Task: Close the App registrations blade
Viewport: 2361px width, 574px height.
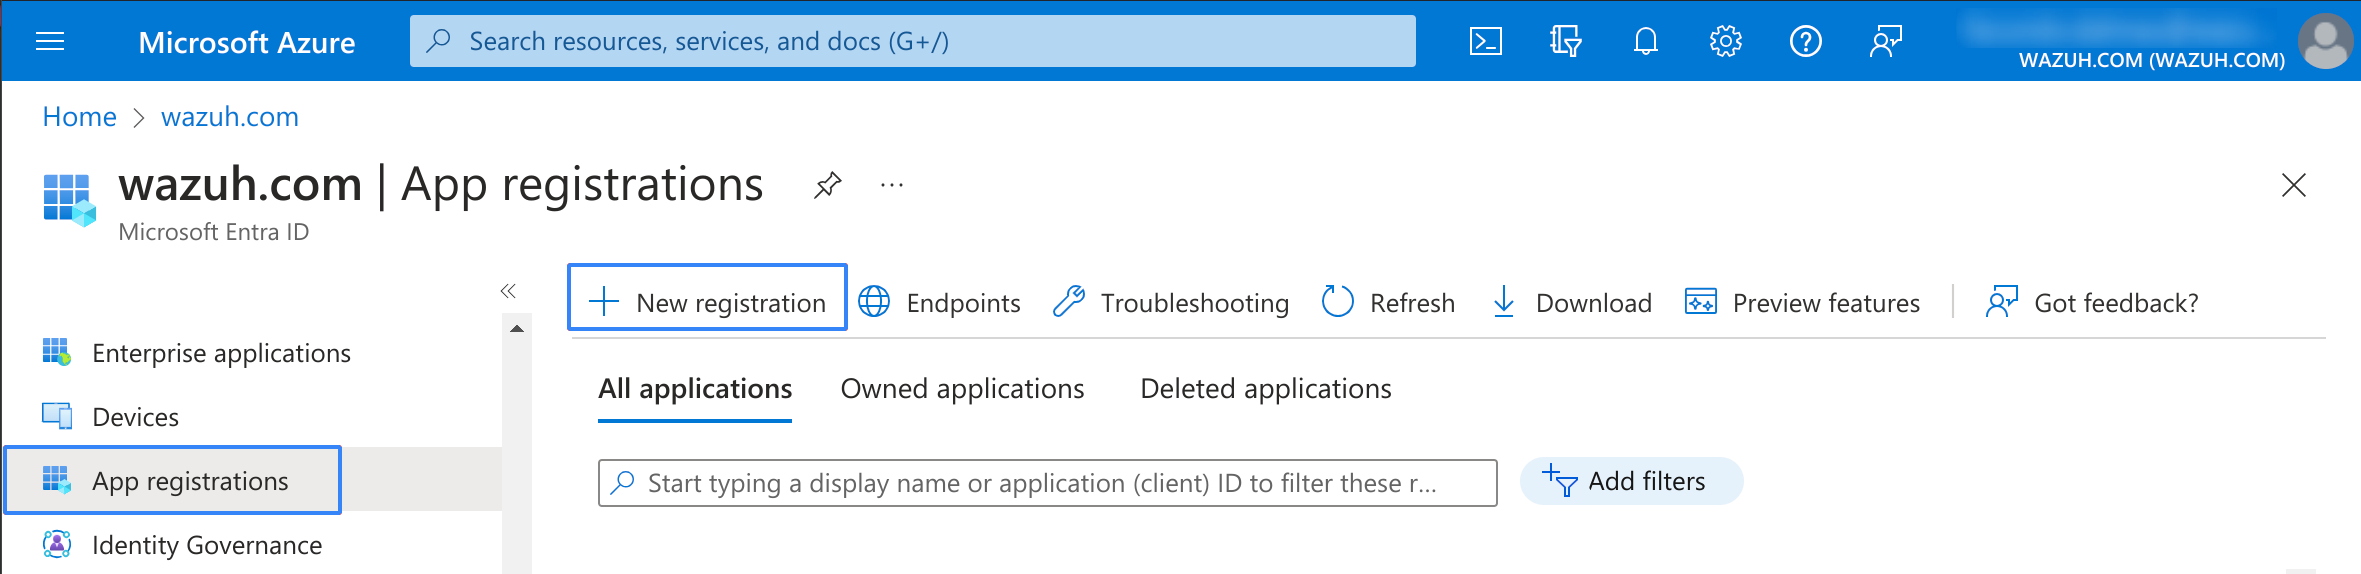Action: click(x=2293, y=185)
